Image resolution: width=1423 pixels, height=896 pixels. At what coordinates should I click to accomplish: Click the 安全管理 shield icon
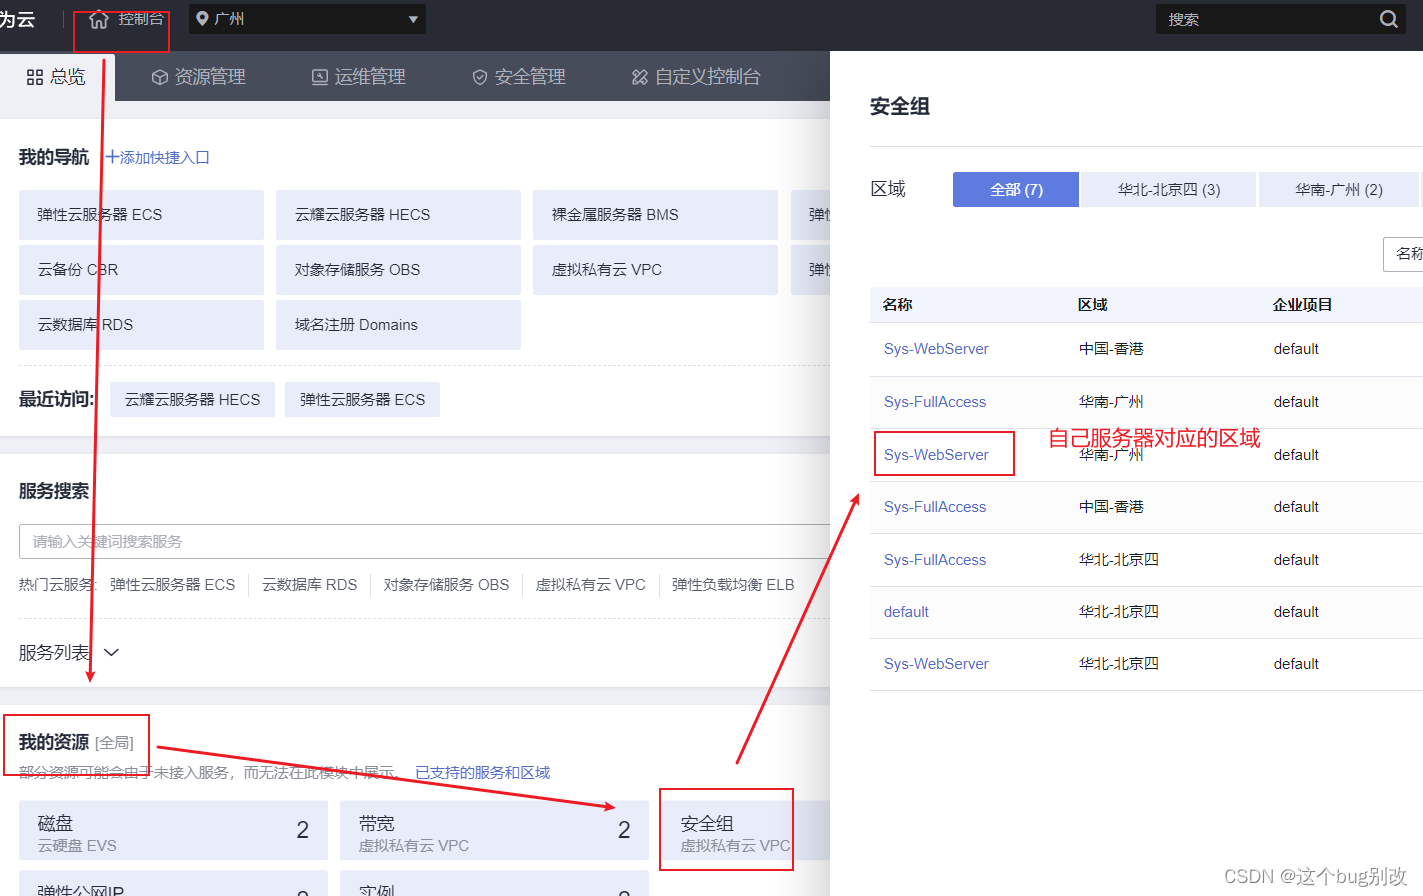479,76
